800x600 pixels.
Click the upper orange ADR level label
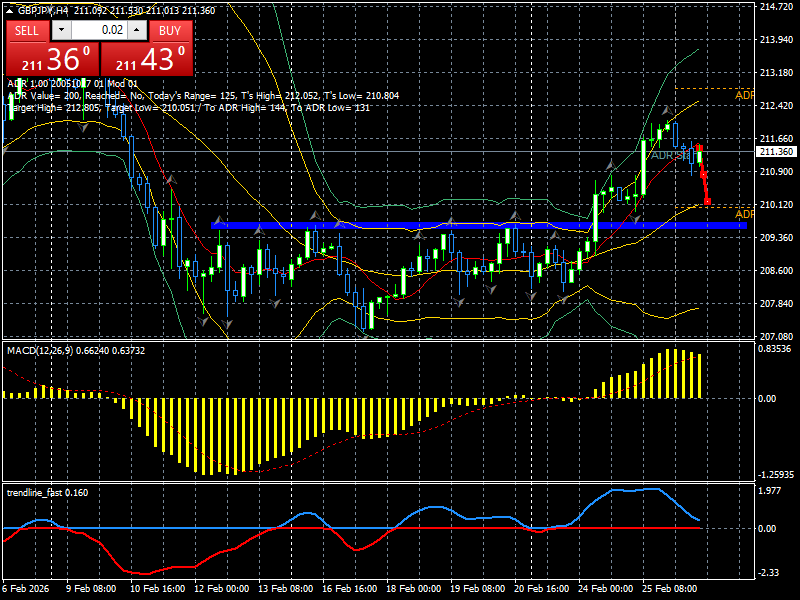(x=744, y=95)
